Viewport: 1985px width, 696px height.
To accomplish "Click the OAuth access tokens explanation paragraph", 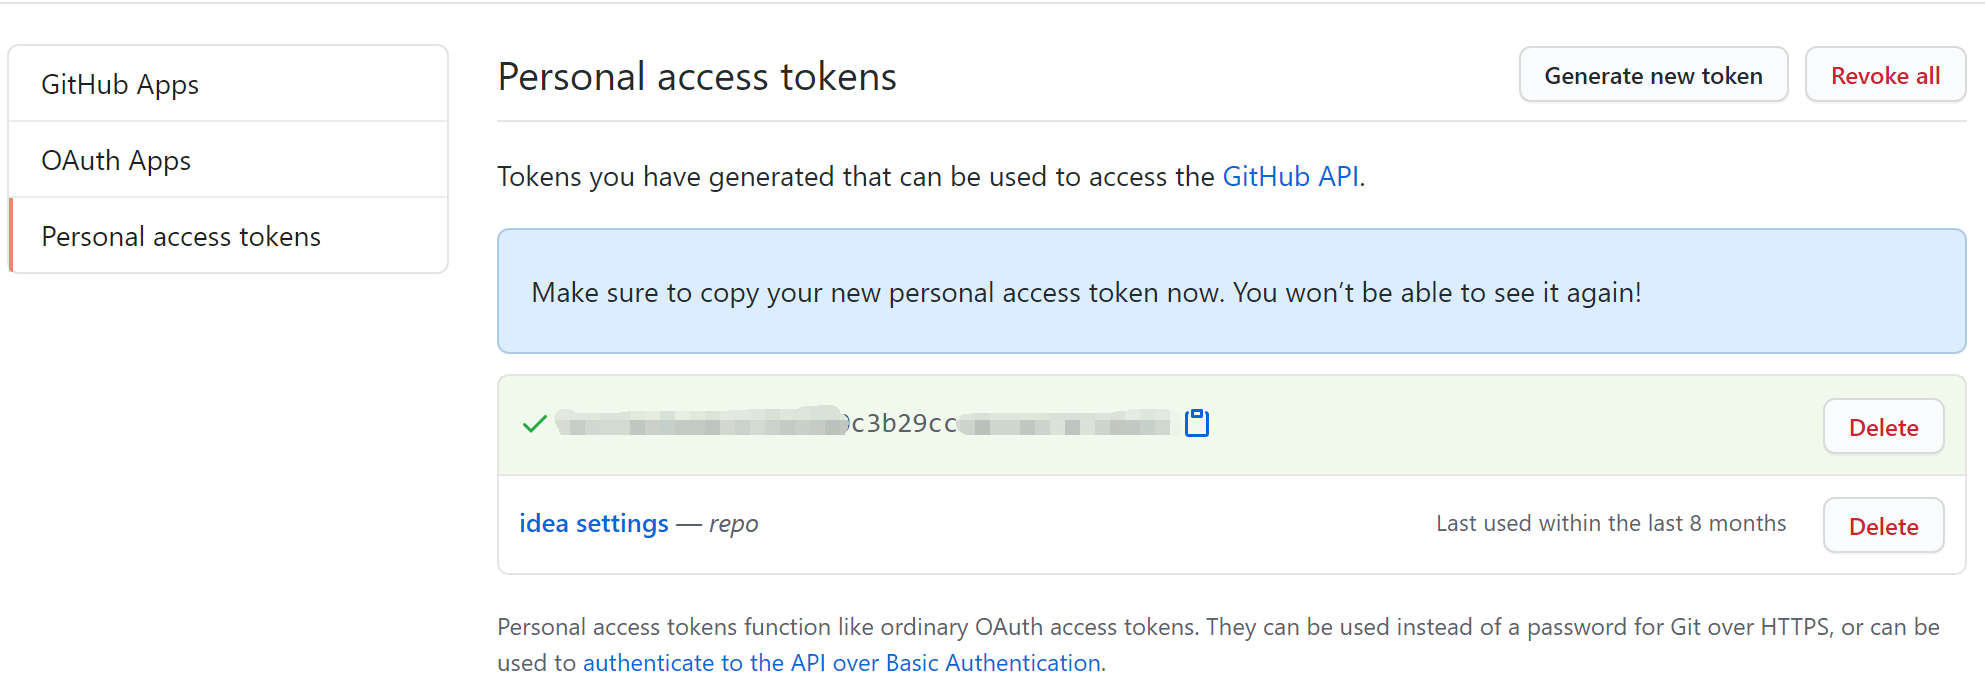I will 1218,645.
